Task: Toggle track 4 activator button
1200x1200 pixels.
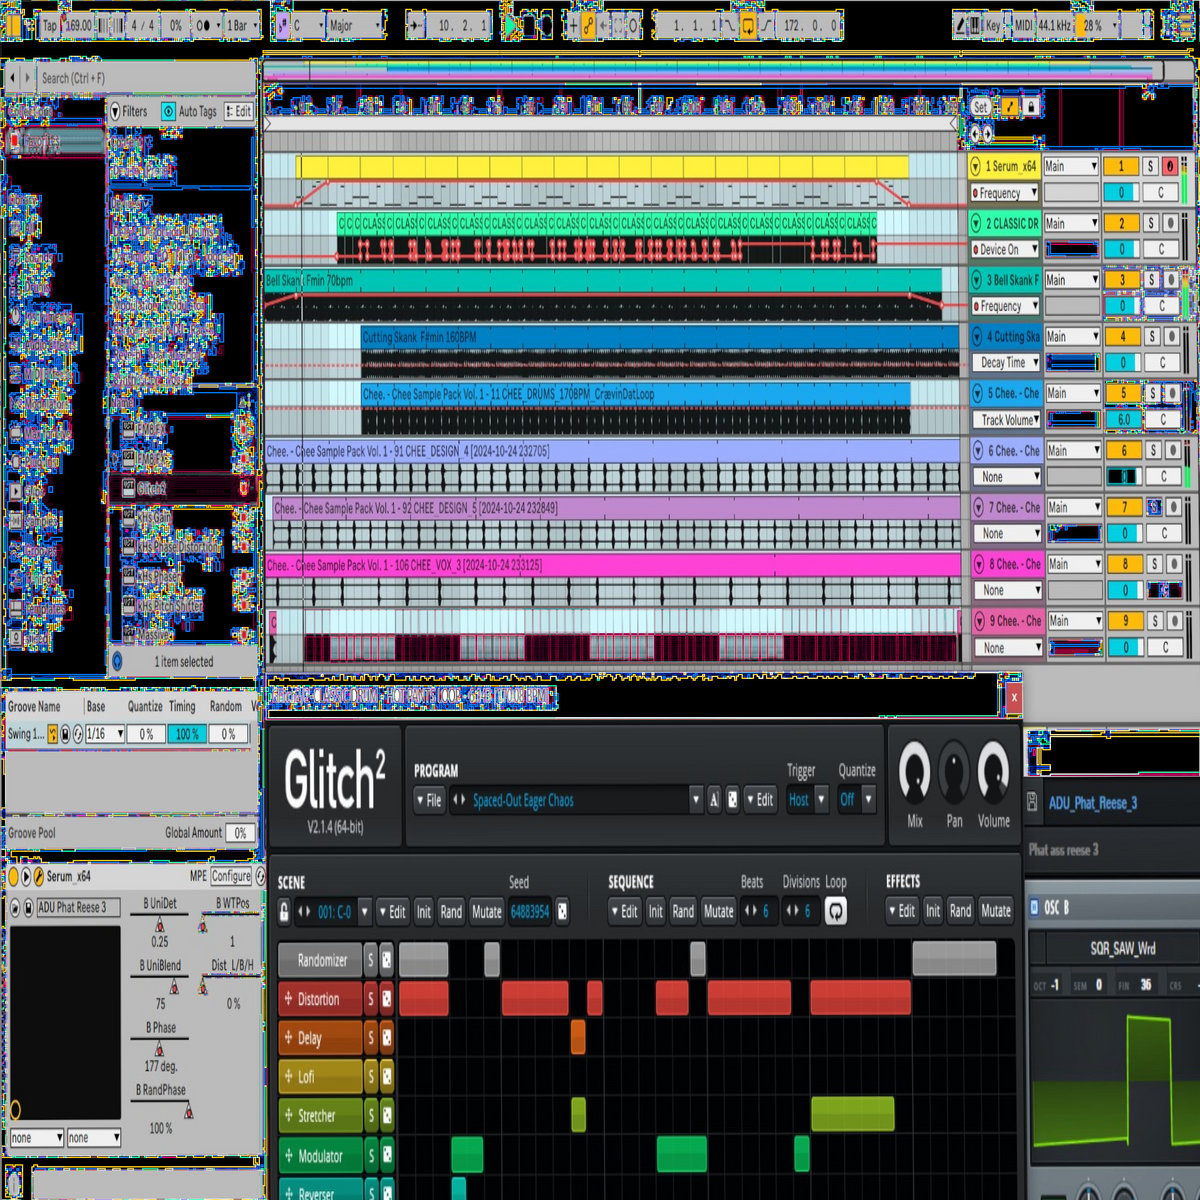Action: coord(1122,337)
